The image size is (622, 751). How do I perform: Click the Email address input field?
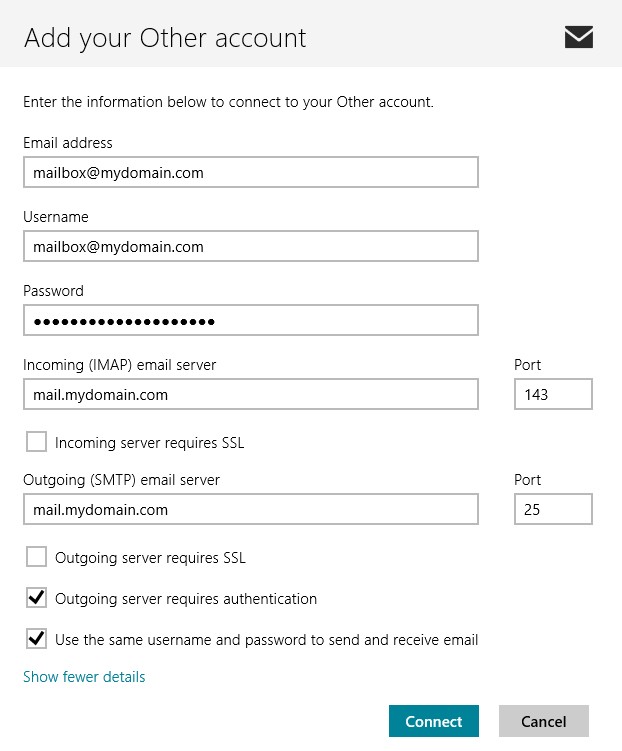[250, 172]
